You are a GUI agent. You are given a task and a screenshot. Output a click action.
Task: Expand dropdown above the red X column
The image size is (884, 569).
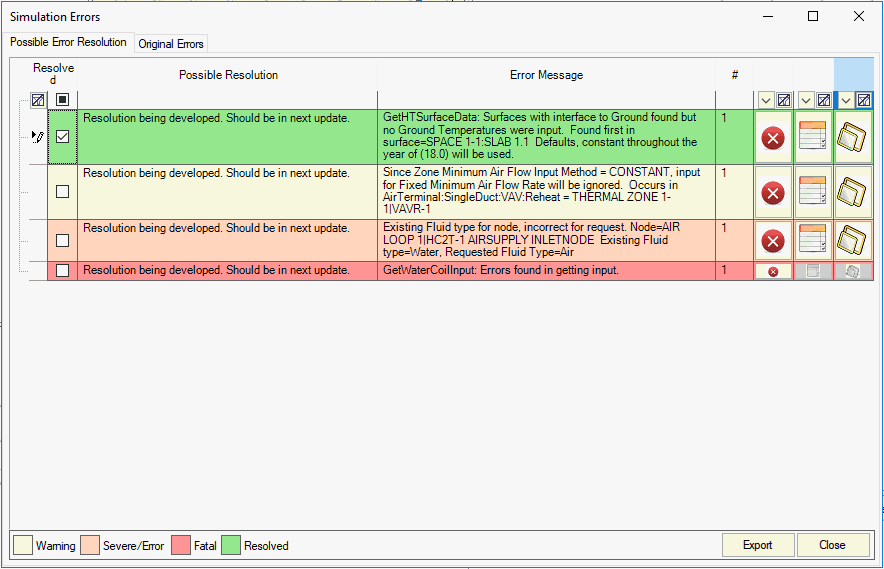765,100
